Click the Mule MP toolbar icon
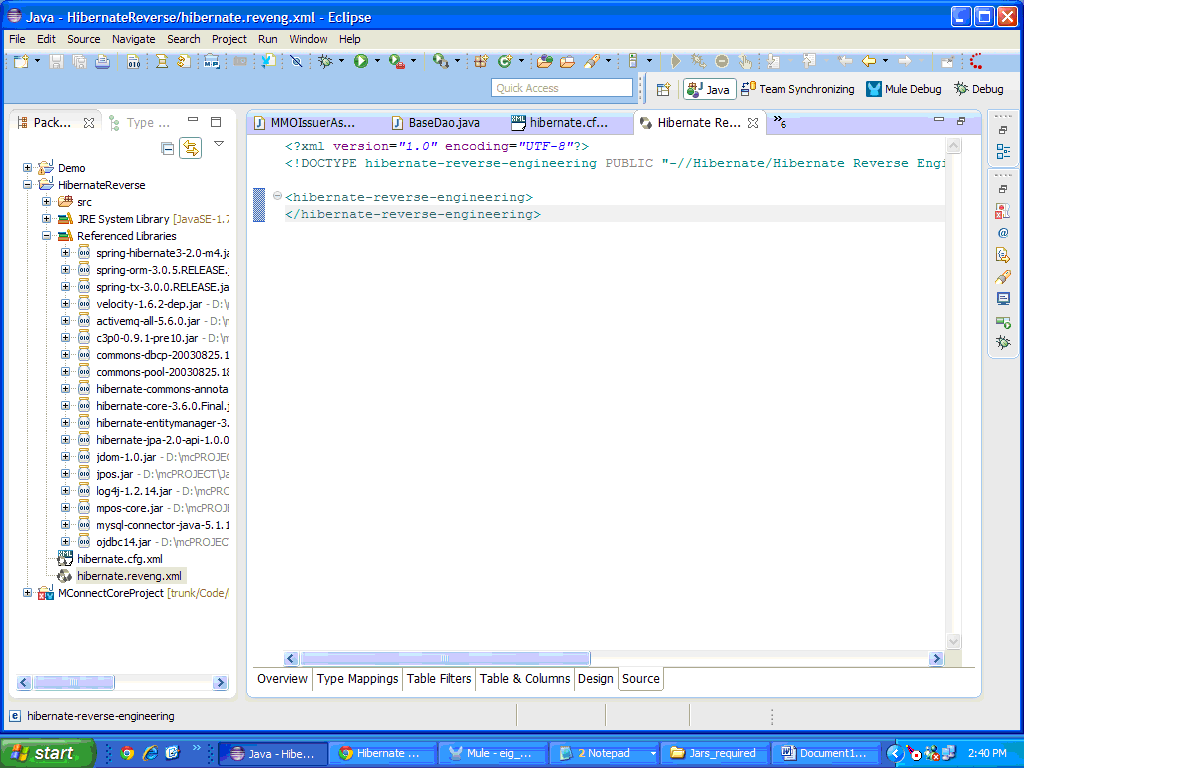1199x768 pixels. (x=211, y=61)
